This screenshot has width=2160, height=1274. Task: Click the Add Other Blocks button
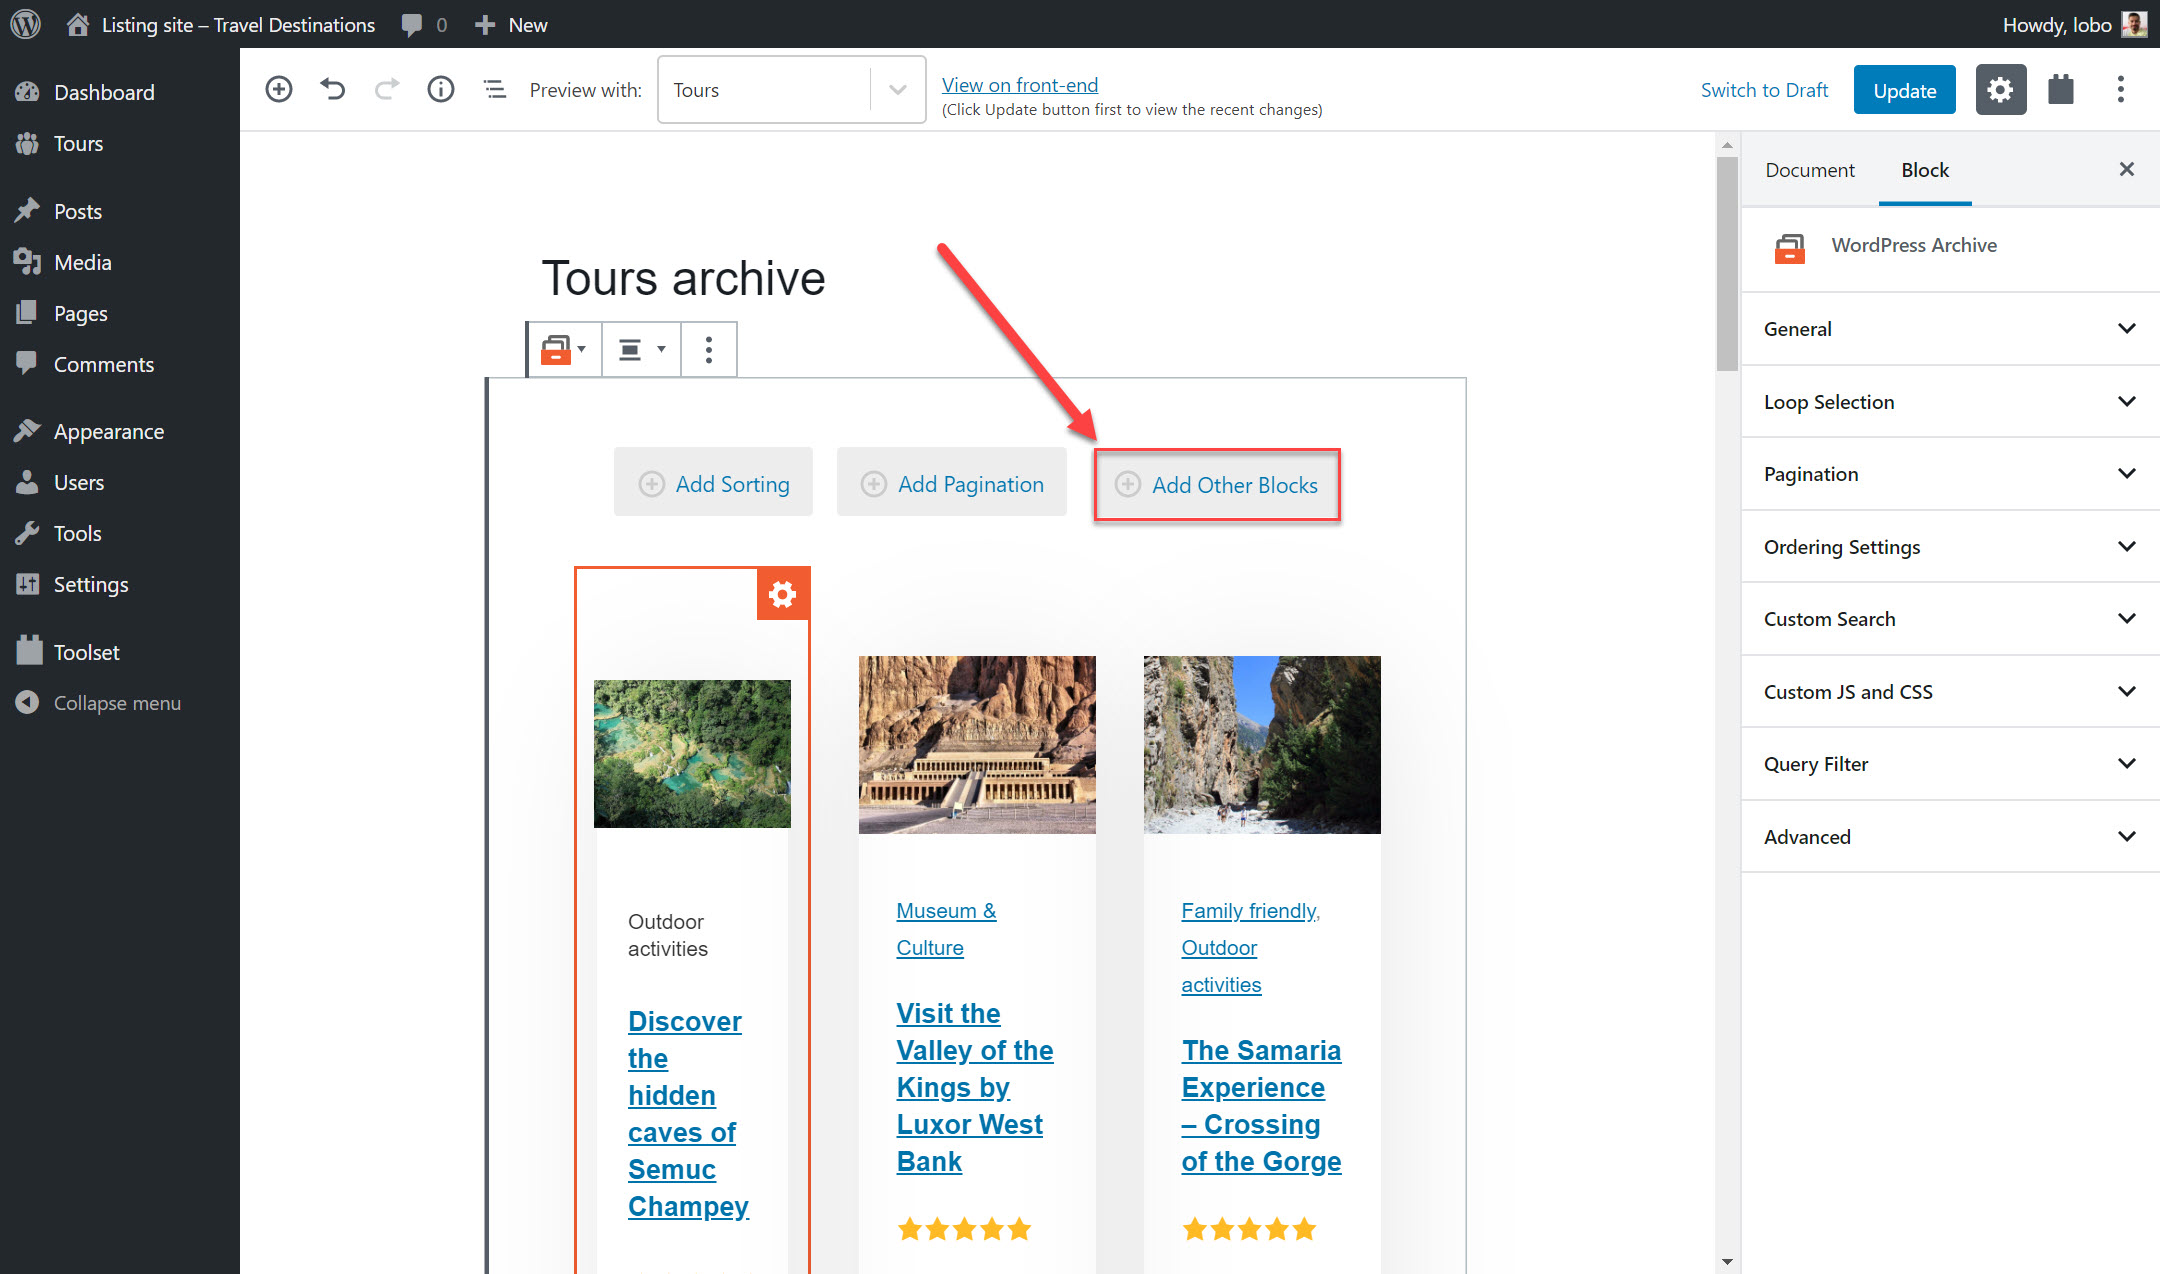pos(1217,485)
